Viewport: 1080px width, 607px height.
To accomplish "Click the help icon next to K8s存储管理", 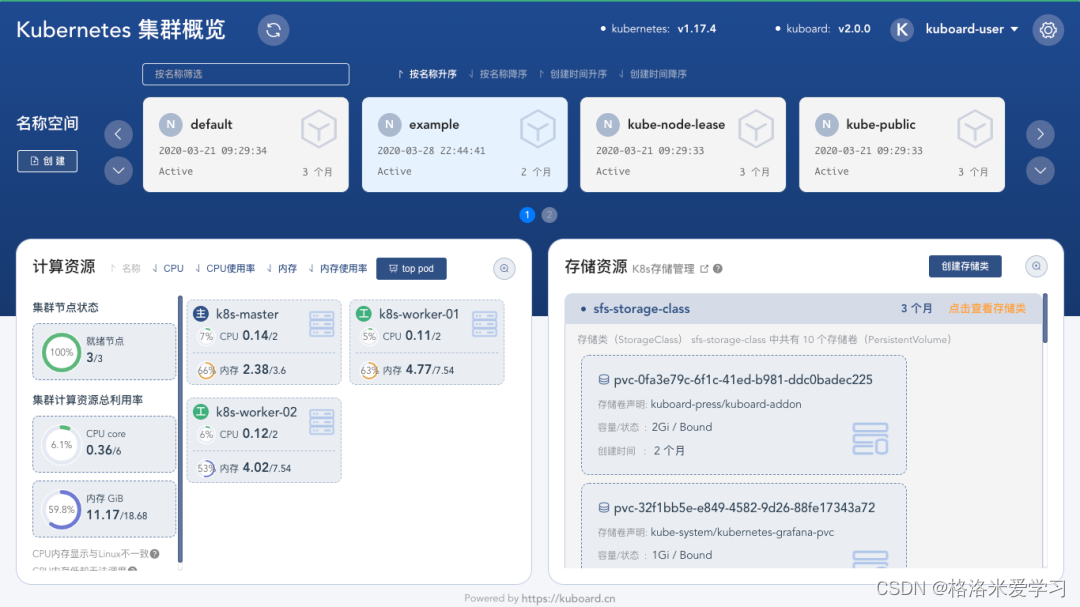I will [x=717, y=269].
